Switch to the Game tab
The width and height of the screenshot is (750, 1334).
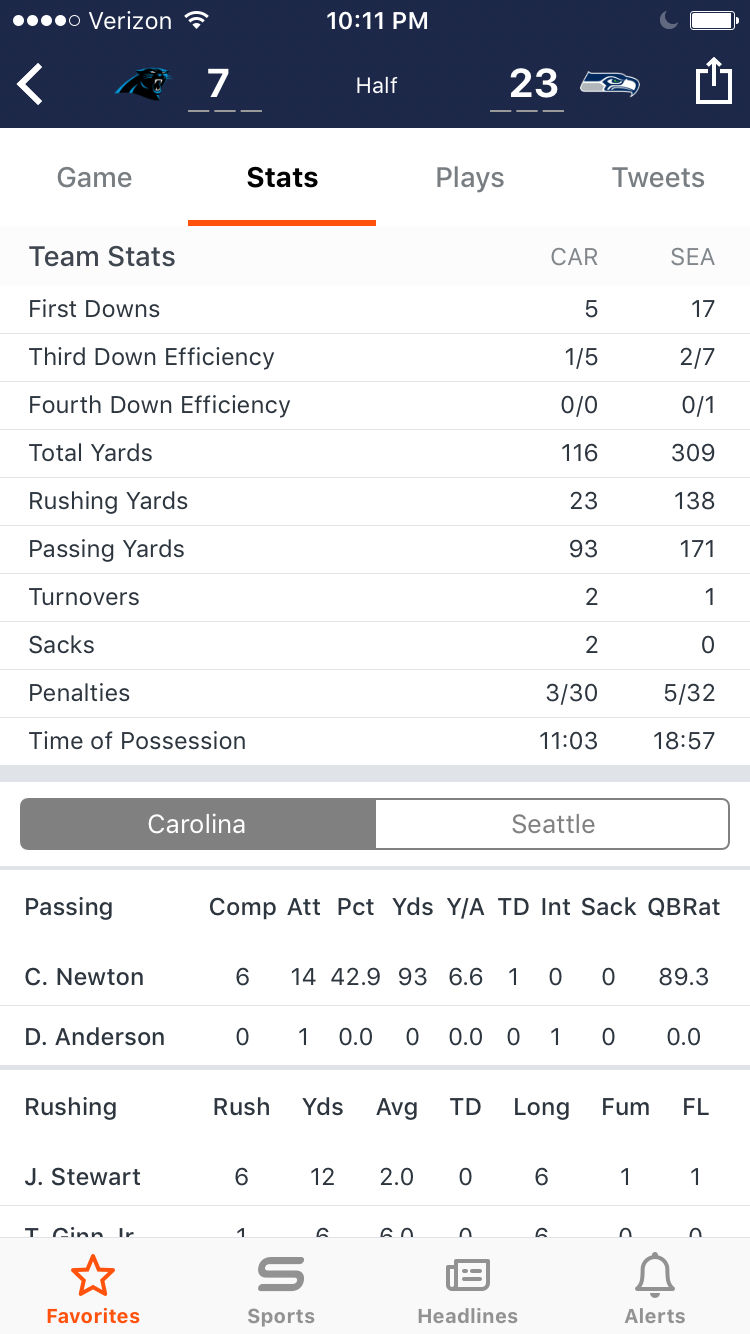(94, 177)
